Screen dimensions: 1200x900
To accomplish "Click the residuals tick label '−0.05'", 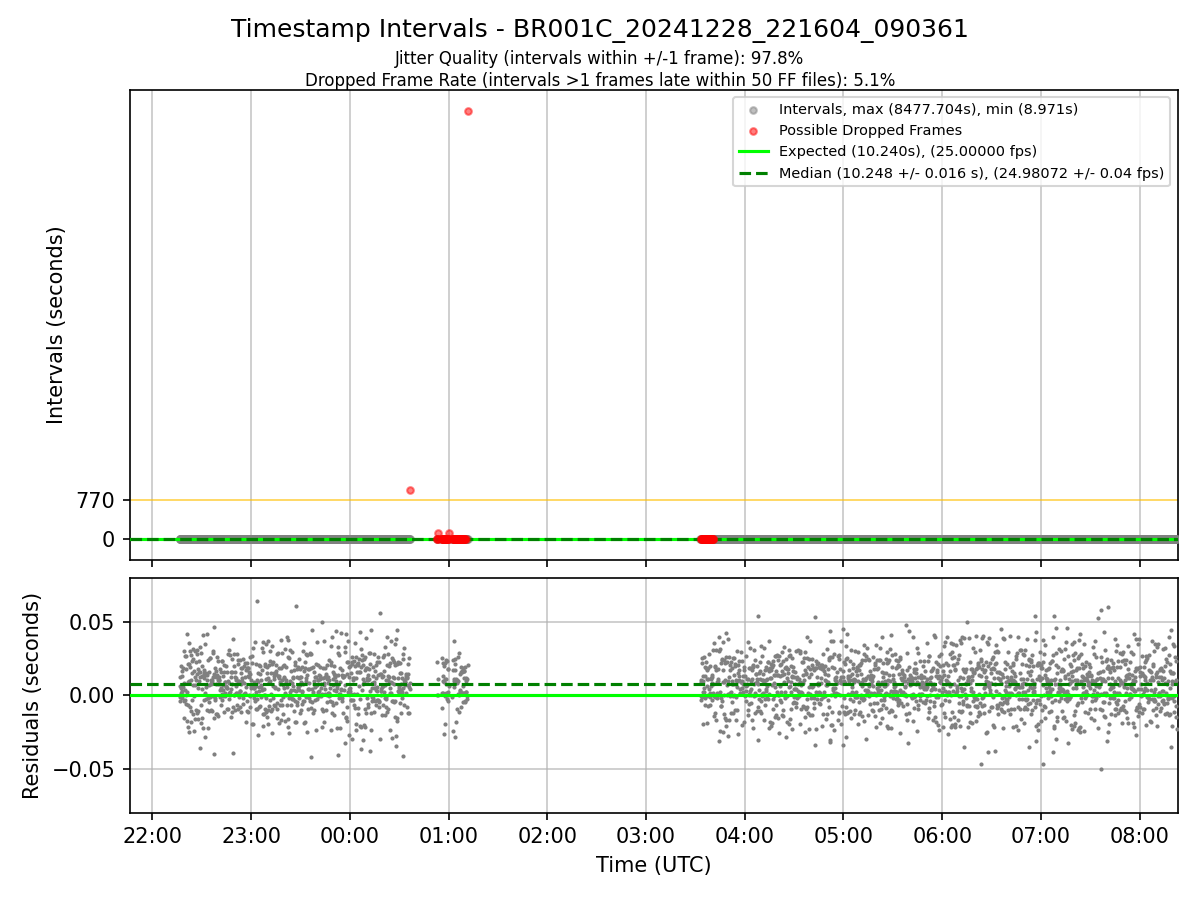I will 85,770.
